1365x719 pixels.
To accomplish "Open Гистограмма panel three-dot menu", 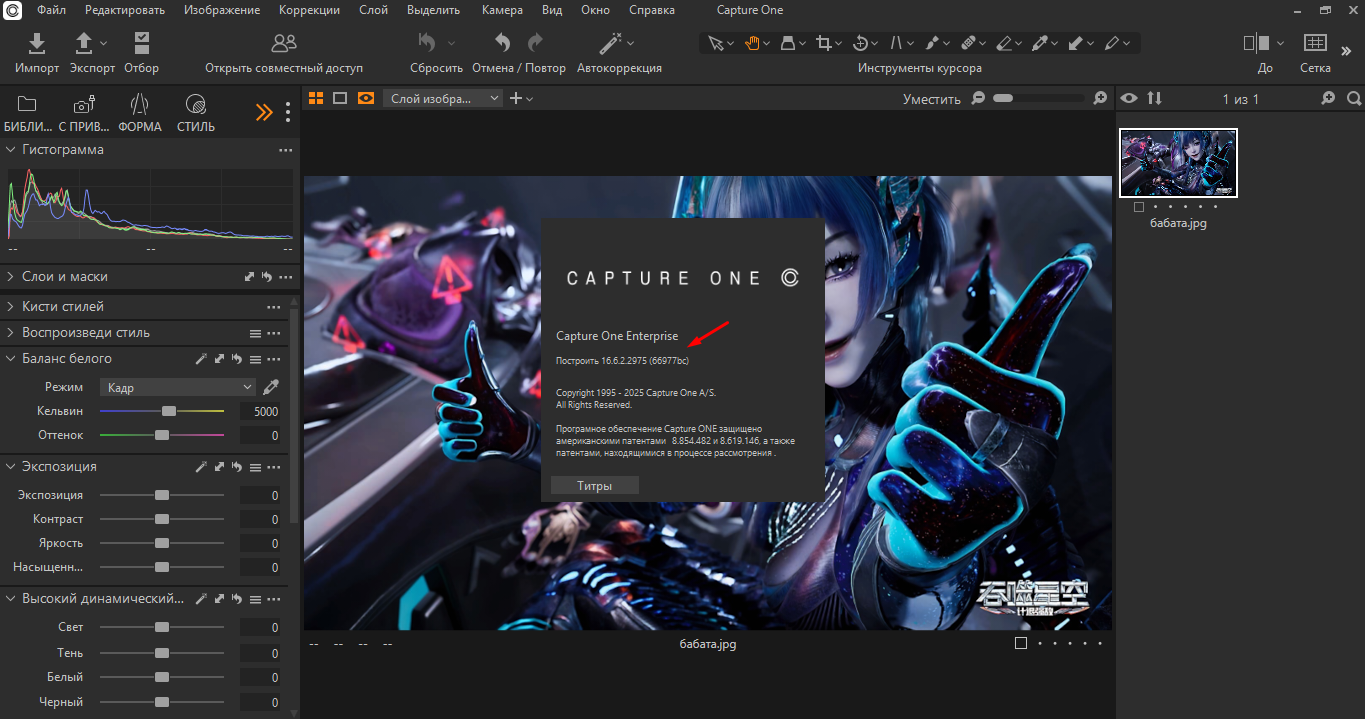I will [285, 150].
